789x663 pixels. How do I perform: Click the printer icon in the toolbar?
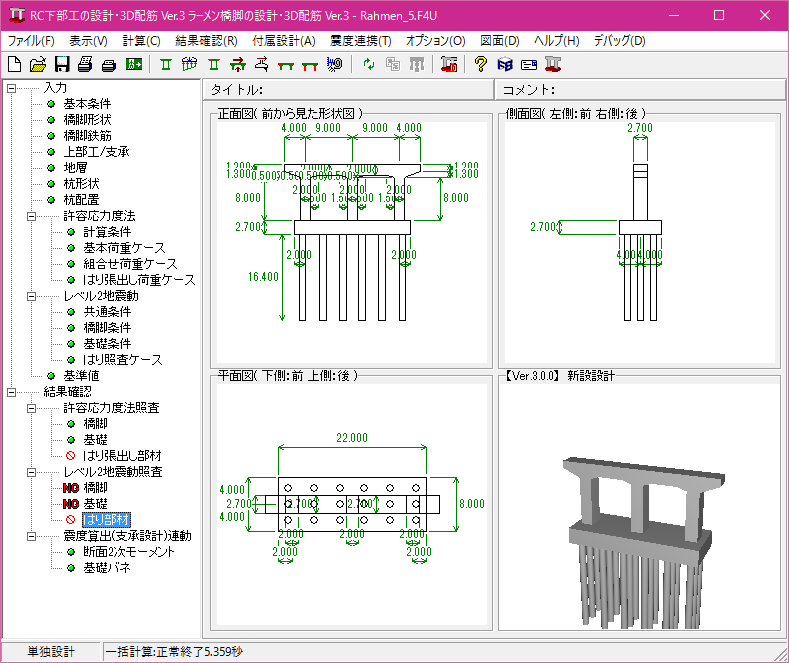tap(85, 65)
